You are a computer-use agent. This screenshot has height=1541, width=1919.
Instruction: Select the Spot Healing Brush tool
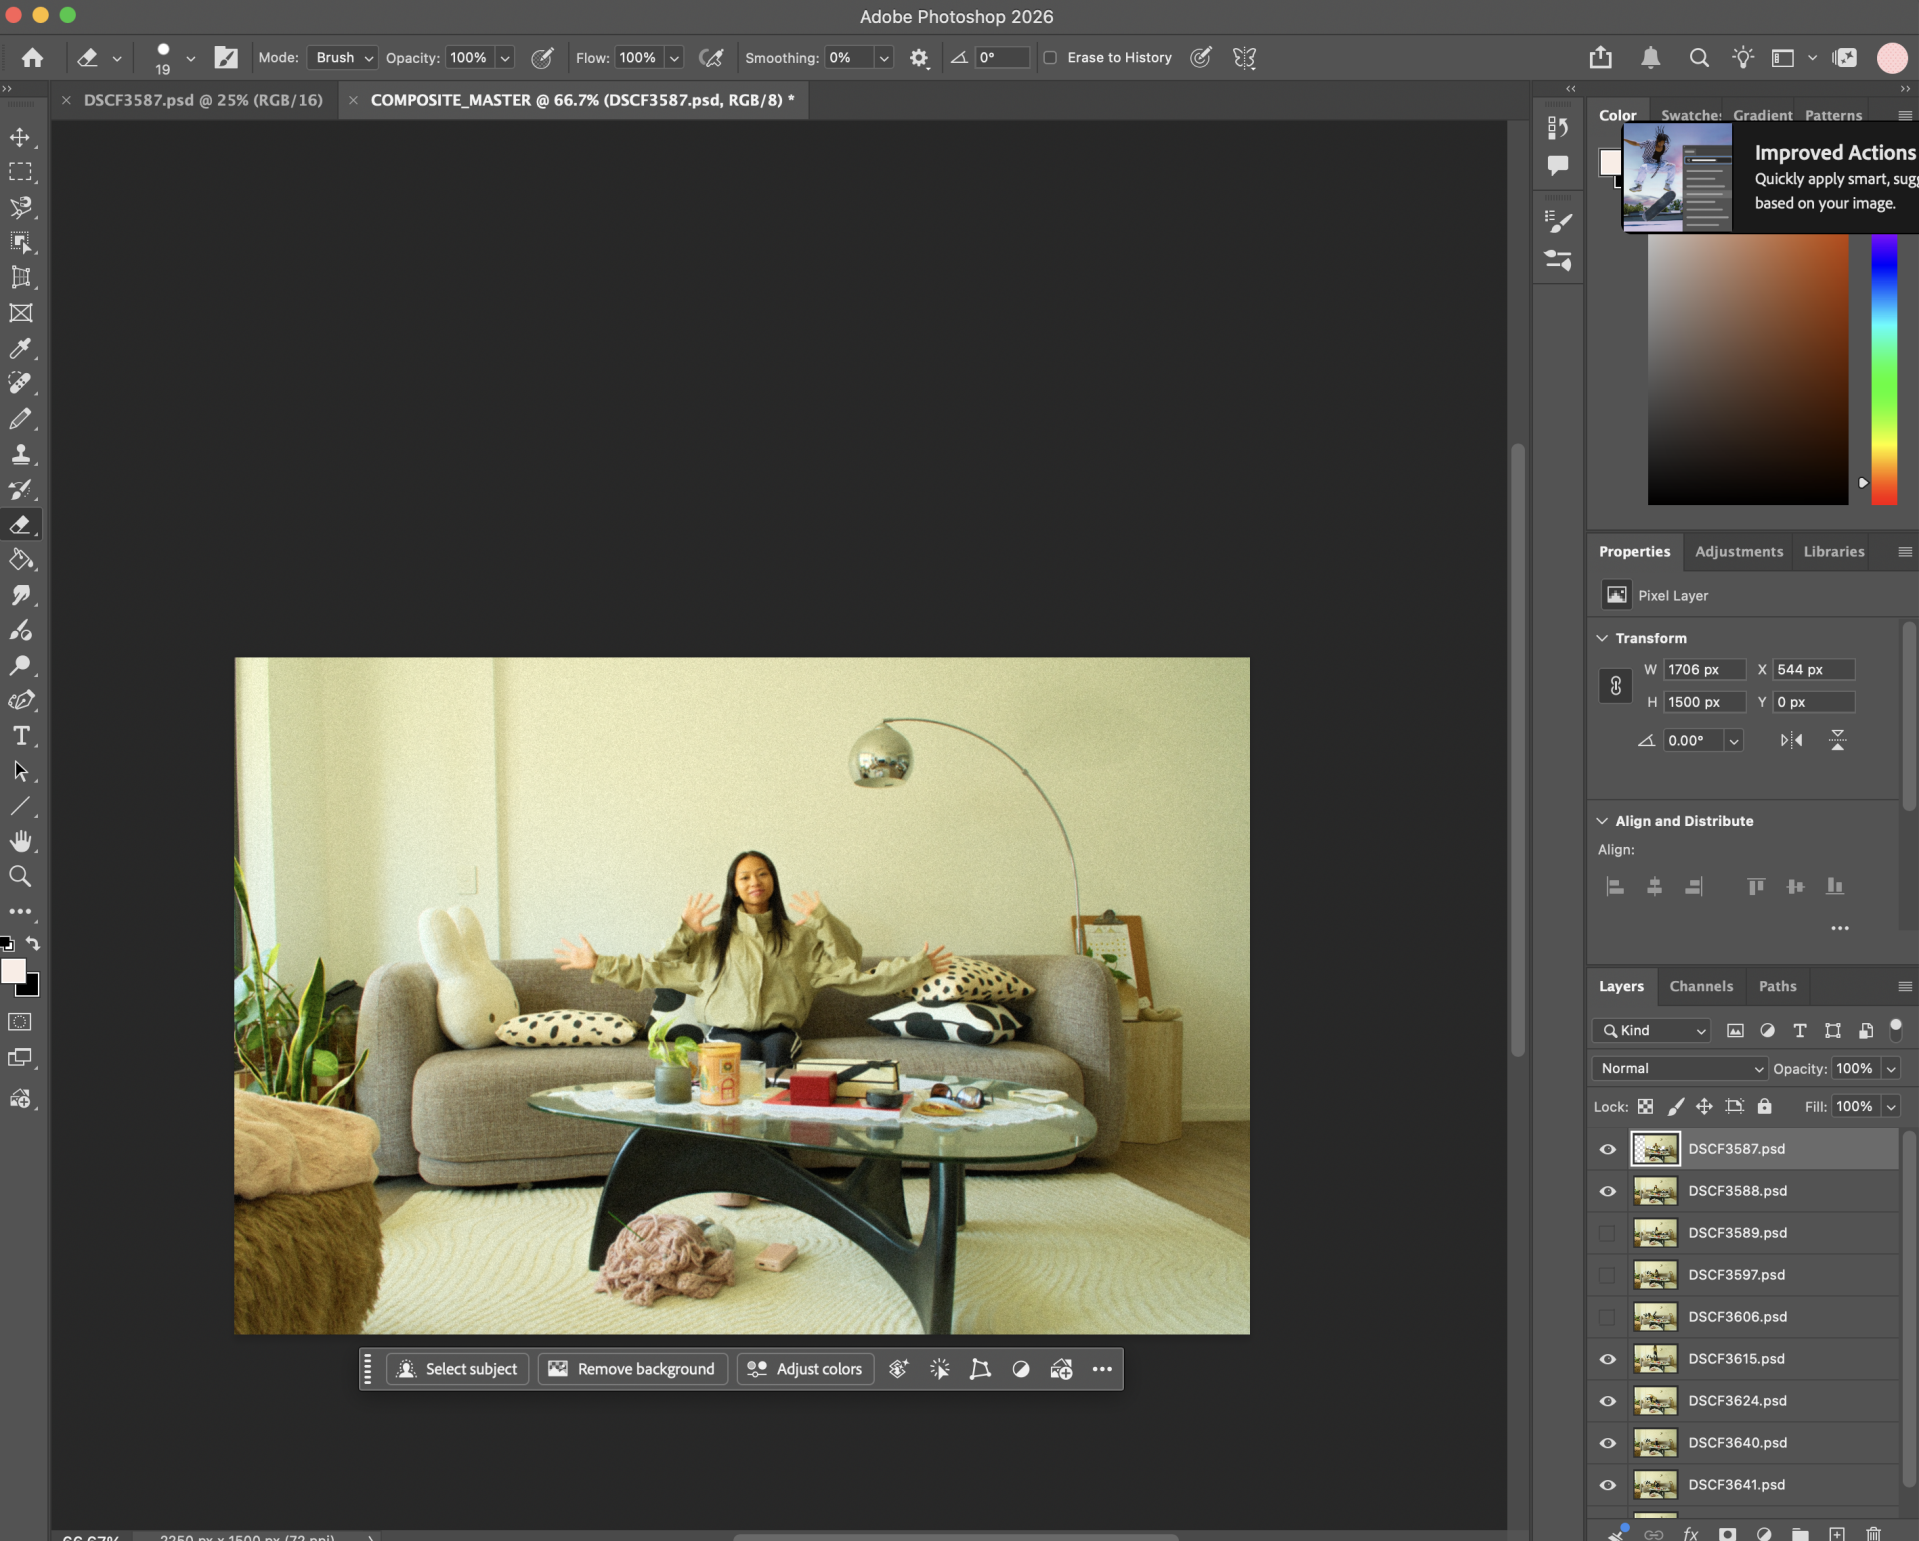(20, 383)
